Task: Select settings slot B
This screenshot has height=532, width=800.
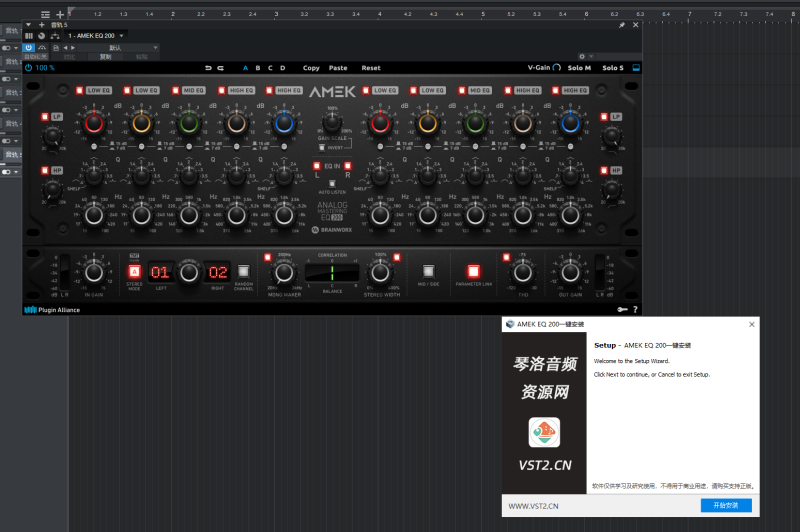Action: (258, 68)
